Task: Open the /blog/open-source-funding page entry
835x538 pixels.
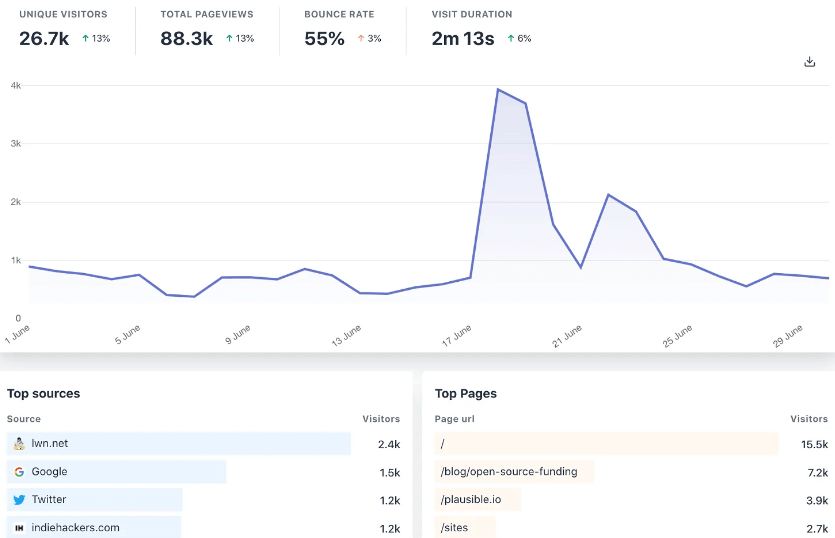Action: tap(508, 471)
